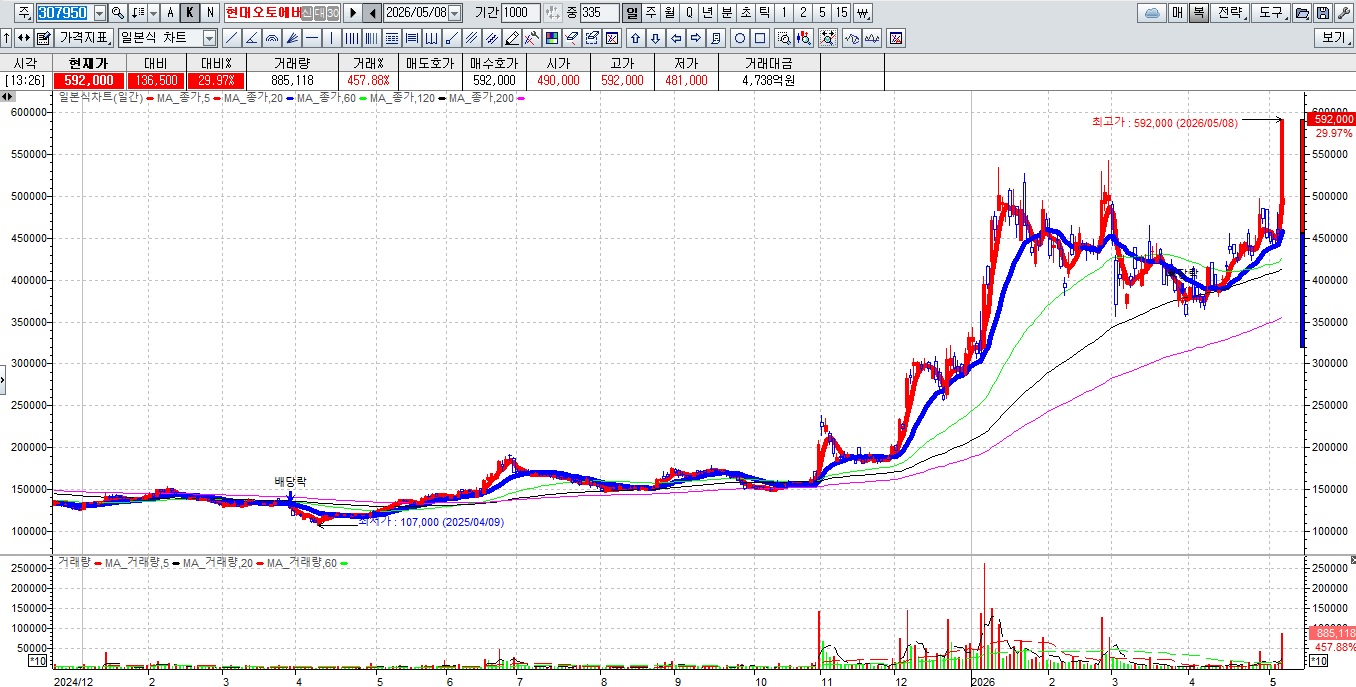Select the ellipse drawing tool

tap(740, 38)
